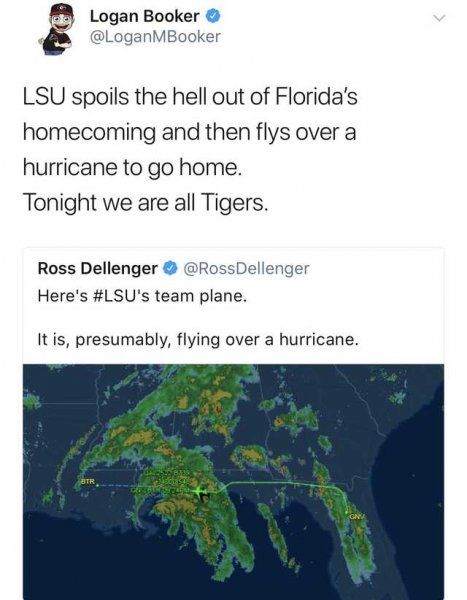The width and height of the screenshot is (467, 600).
Task: Open the radar flight map image
Action: point(234,482)
